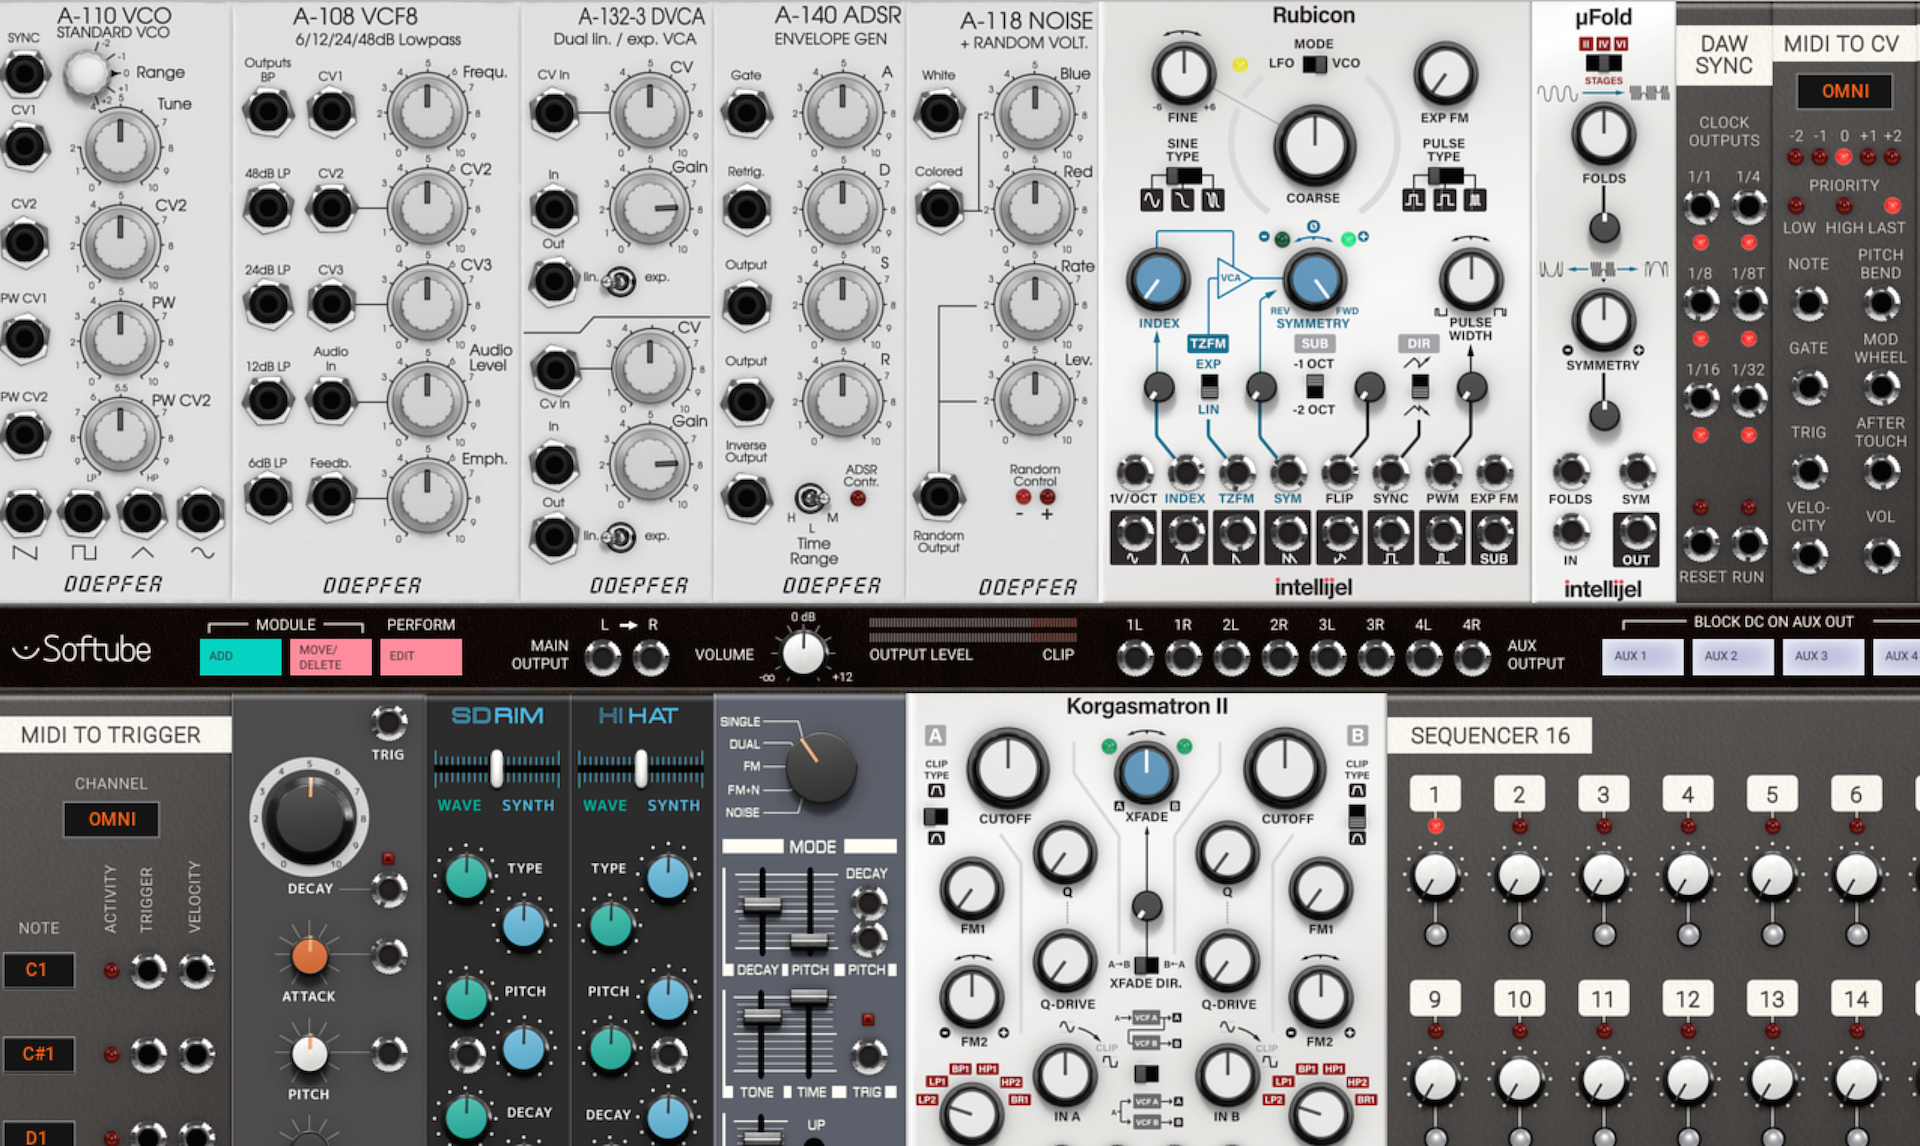This screenshot has height=1146, width=1920.
Task: Click the sawtooth wave output jack on A-110 VCO
Action: [26, 513]
